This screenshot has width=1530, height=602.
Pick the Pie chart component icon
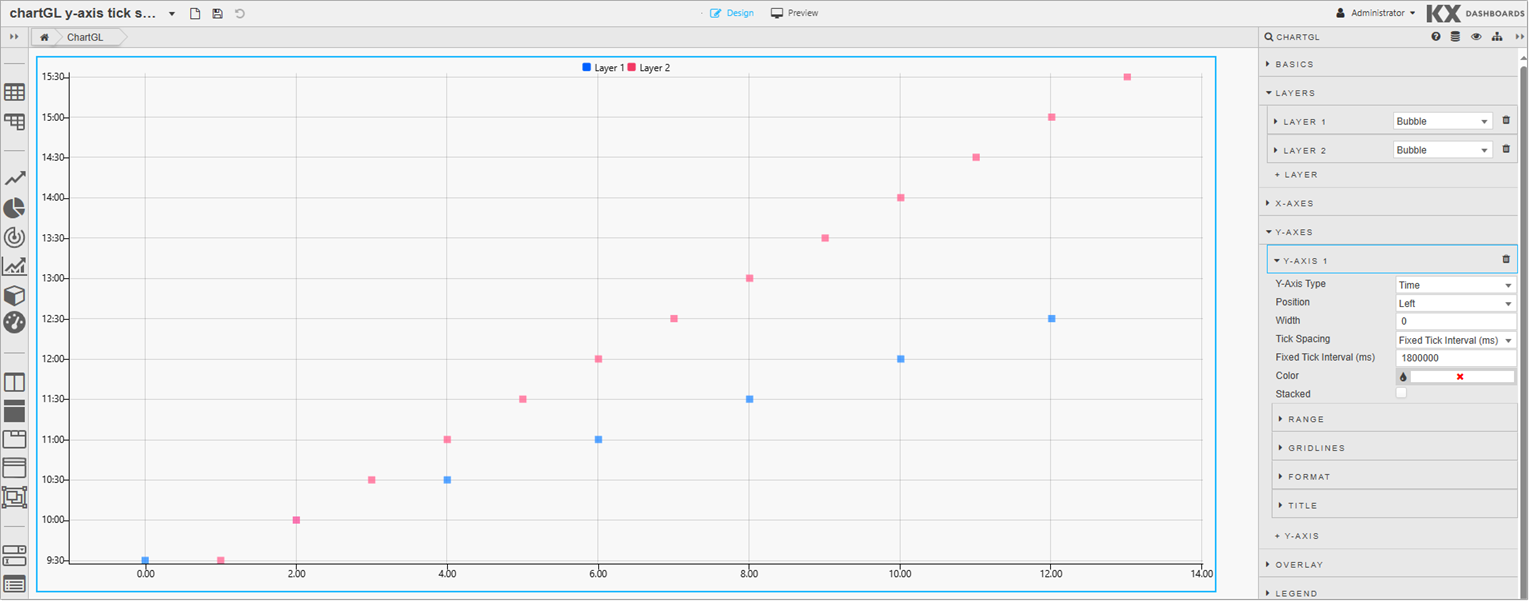(14, 208)
